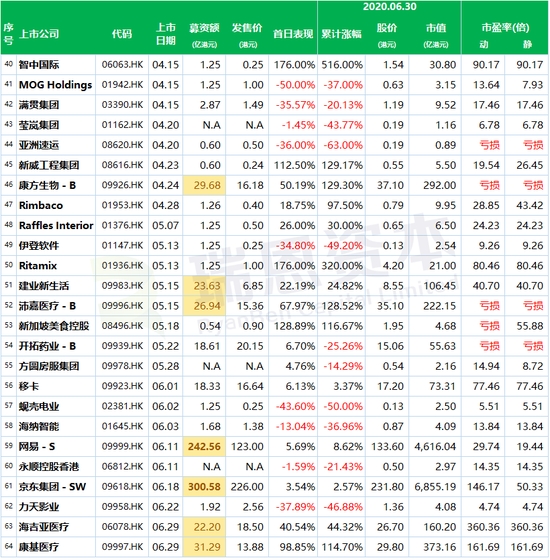
Task: Click stock code 09999.HK
Action: [122, 446]
